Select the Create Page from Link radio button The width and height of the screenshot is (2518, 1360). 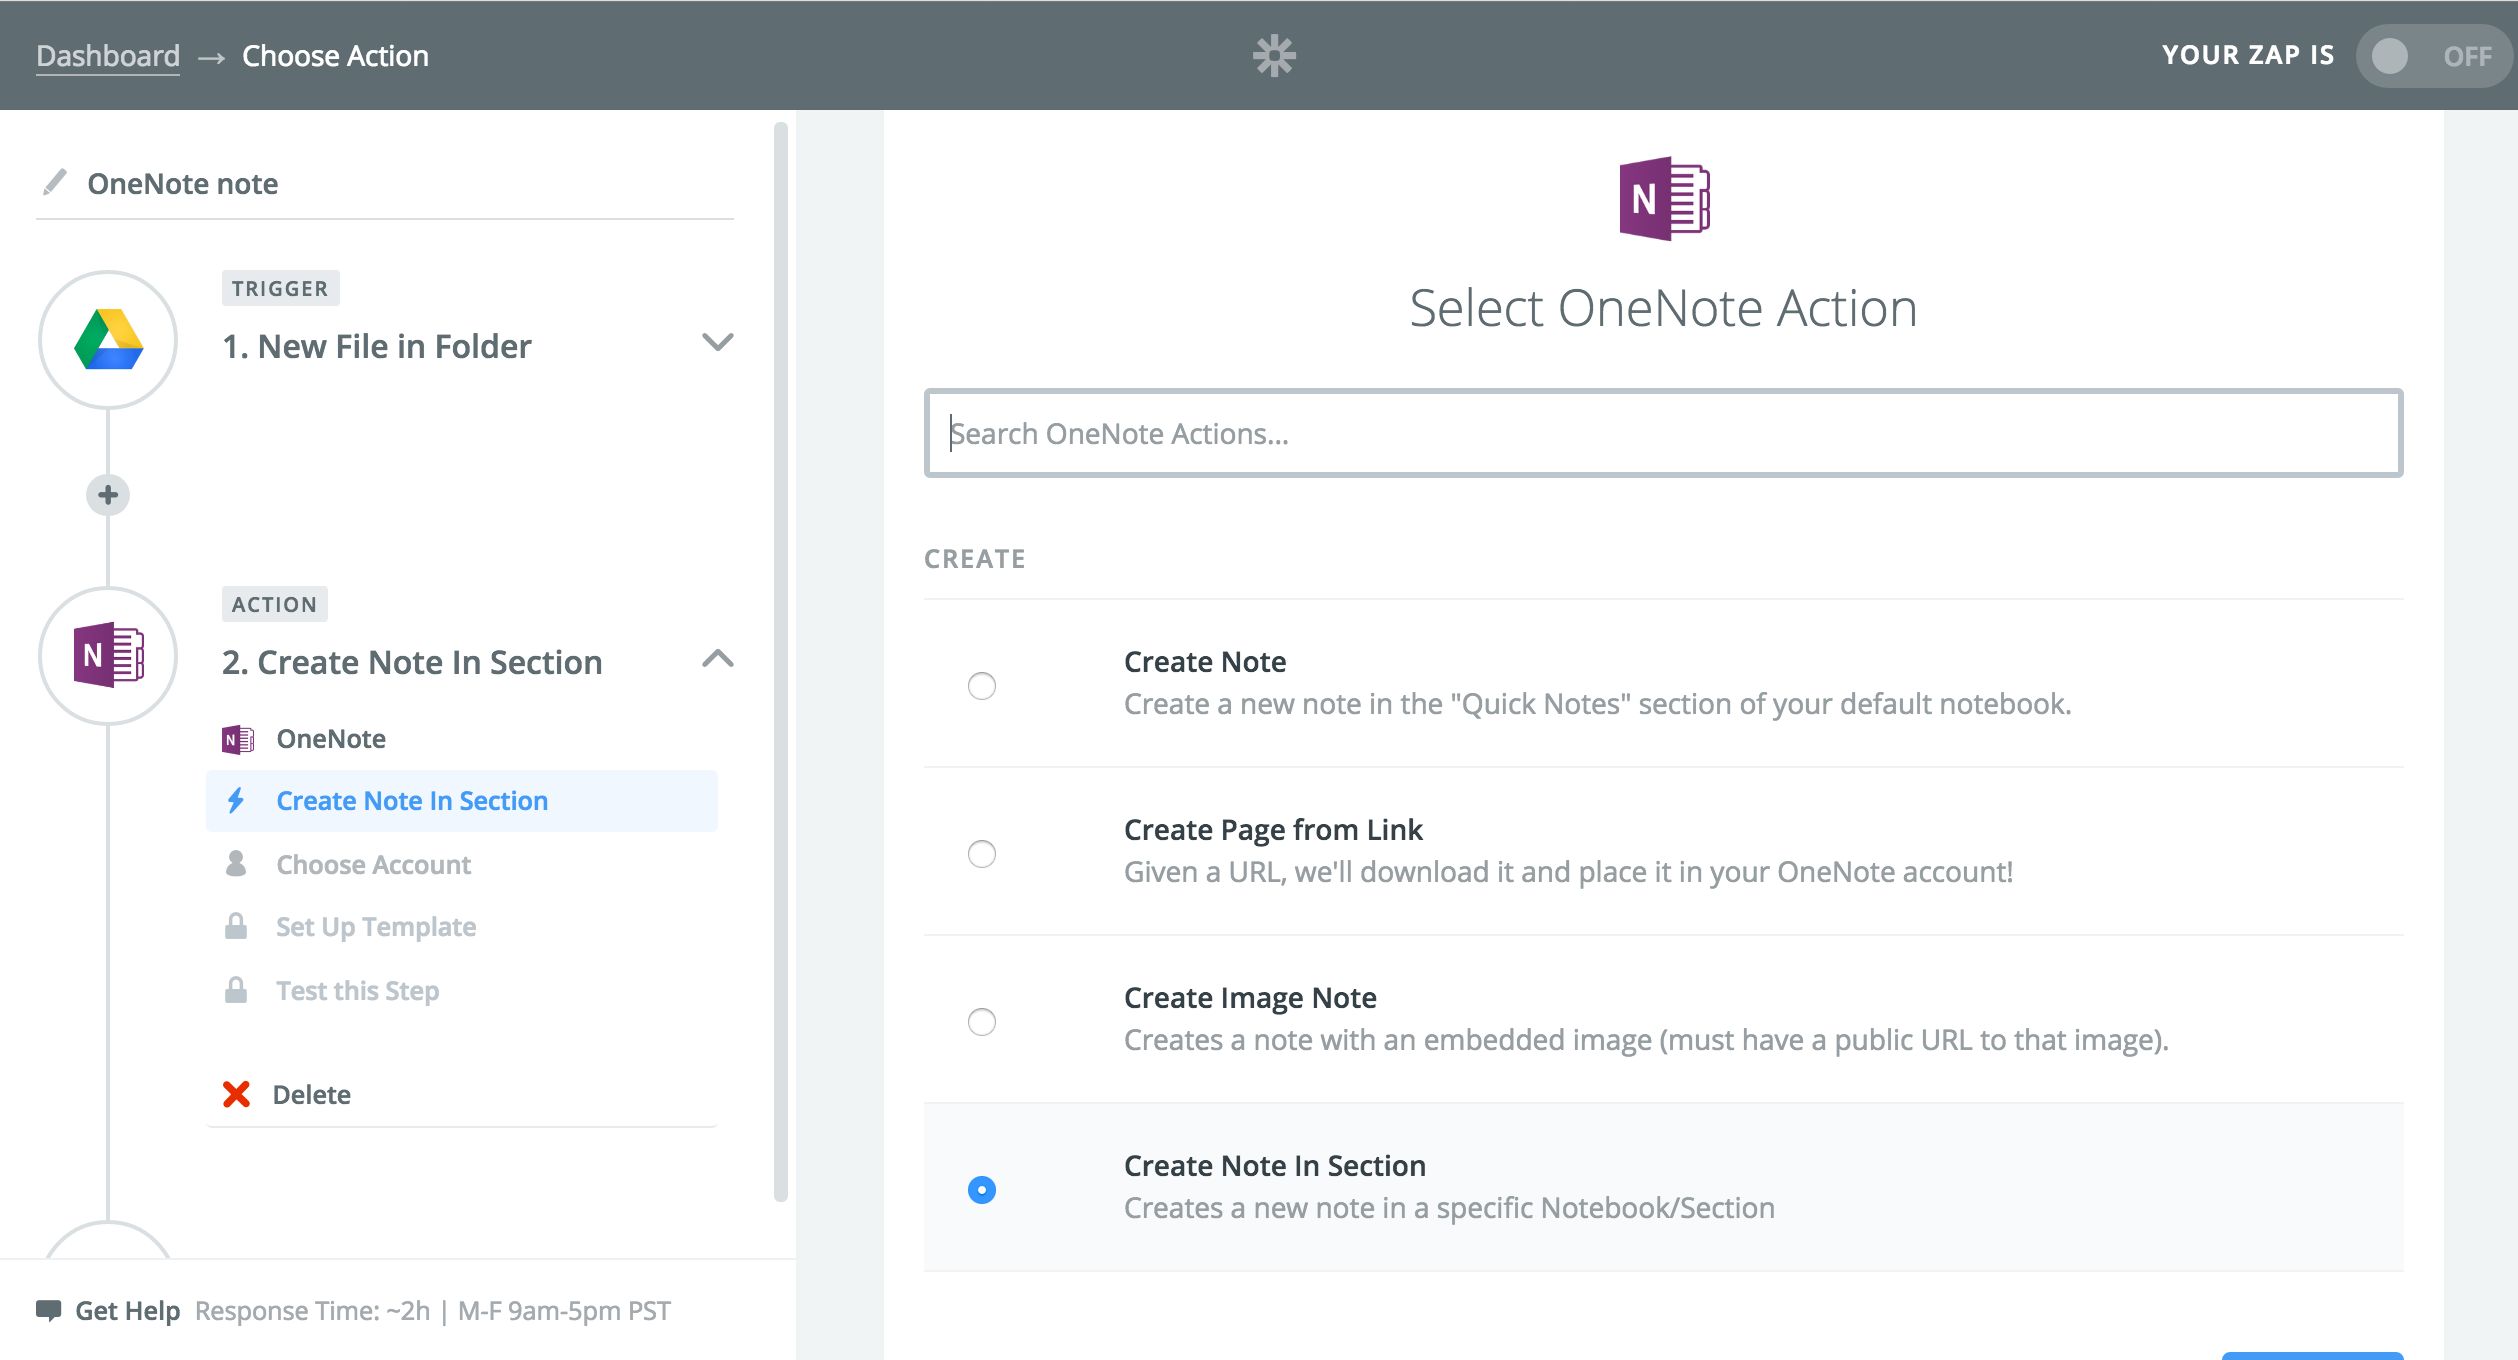(x=982, y=854)
